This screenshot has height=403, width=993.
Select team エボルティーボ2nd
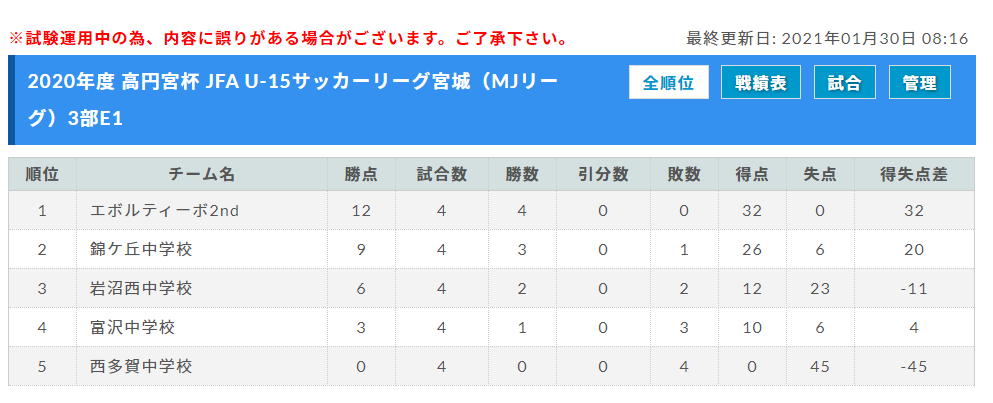click(x=165, y=211)
